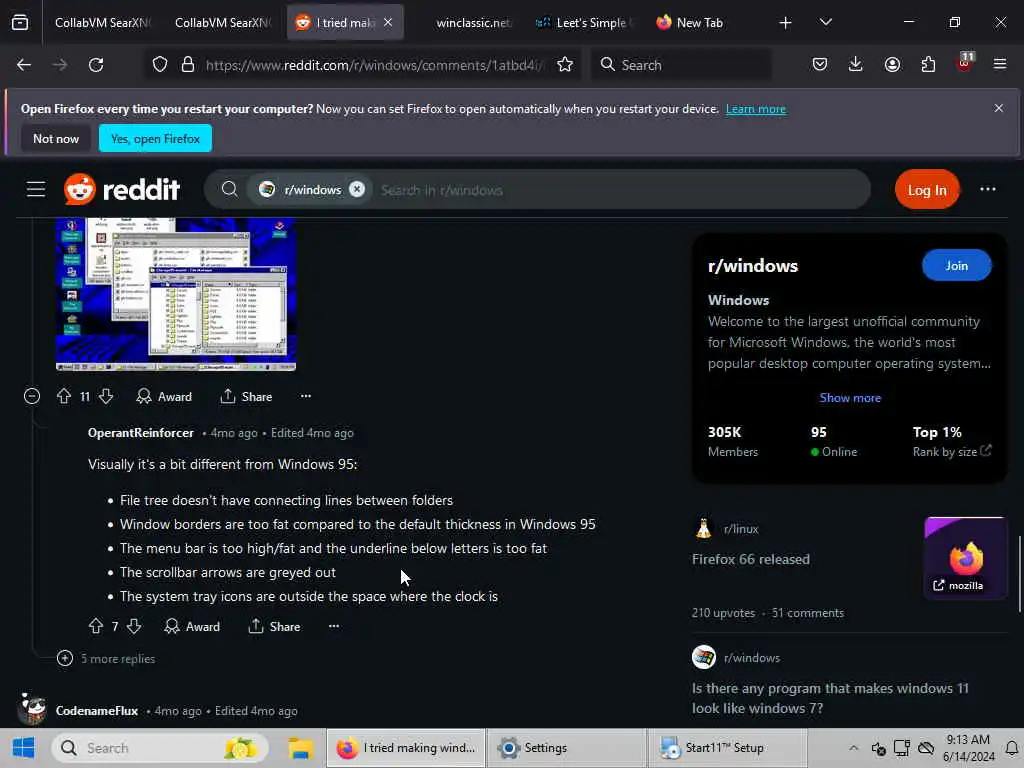
Task: View site security padlock info
Action: [187, 65]
